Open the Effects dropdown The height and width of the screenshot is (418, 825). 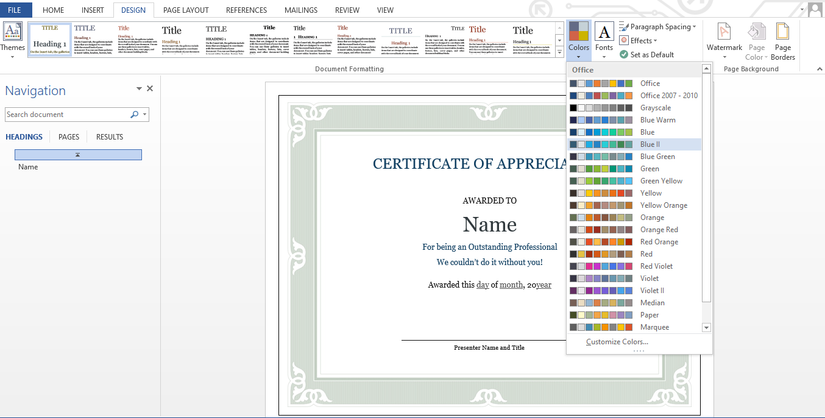[643, 41]
